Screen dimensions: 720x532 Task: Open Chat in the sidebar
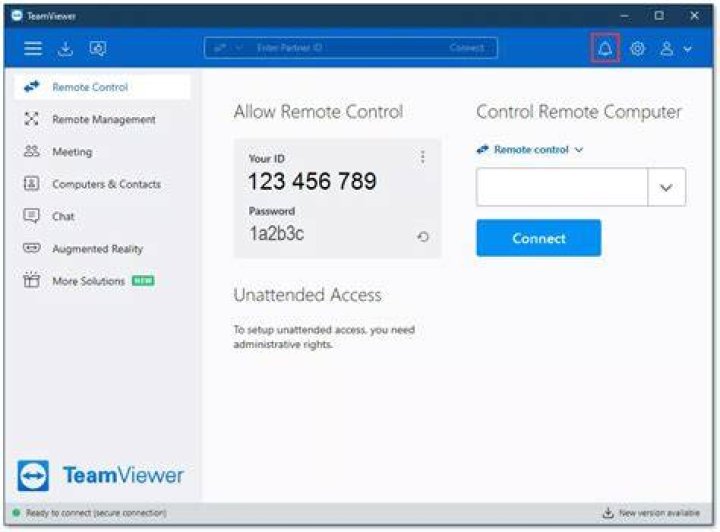coord(102,216)
